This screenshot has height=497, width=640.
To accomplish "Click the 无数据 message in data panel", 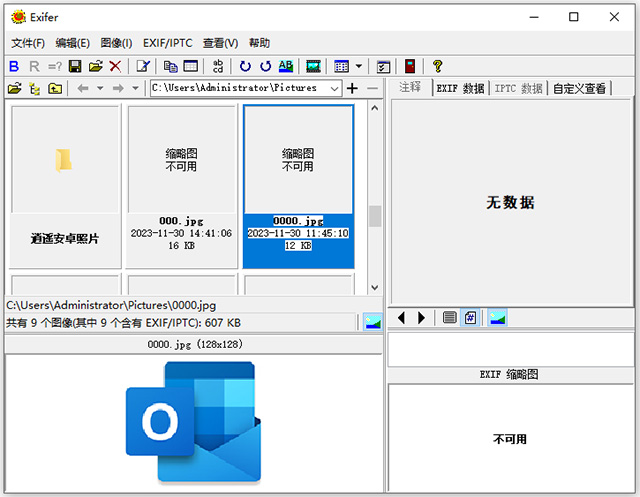I will click(x=510, y=202).
